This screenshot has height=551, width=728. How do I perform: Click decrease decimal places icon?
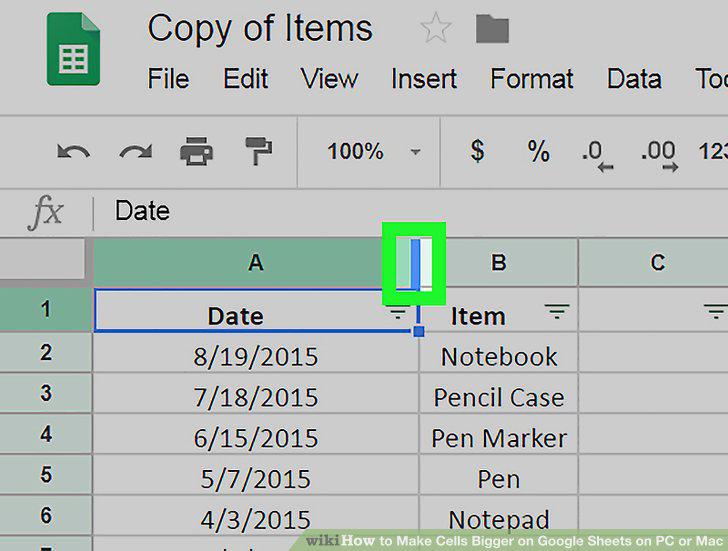click(598, 156)
